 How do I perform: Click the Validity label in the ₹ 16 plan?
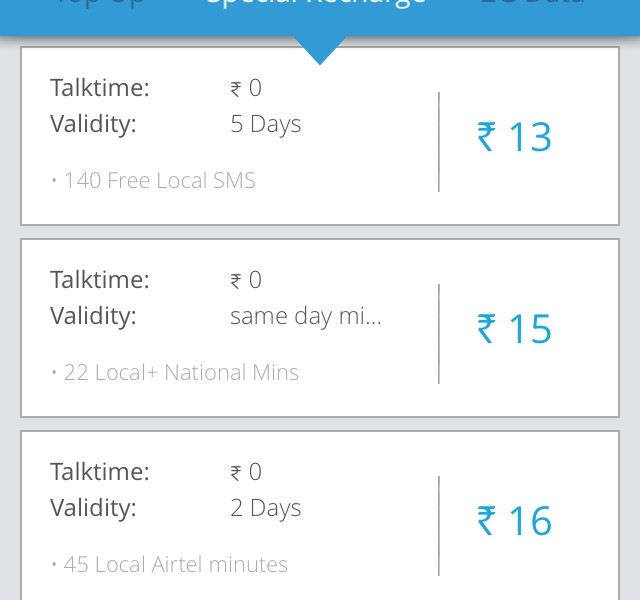93,508
